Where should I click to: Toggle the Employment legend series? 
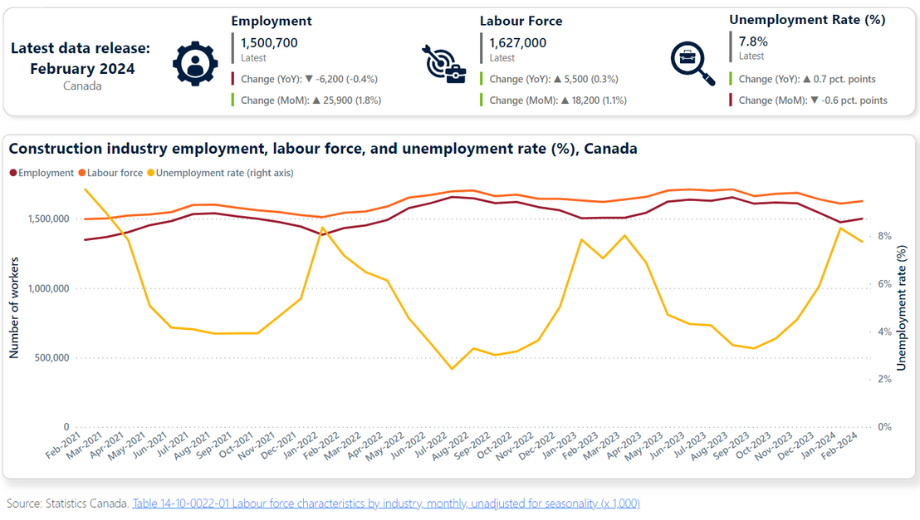42,173
